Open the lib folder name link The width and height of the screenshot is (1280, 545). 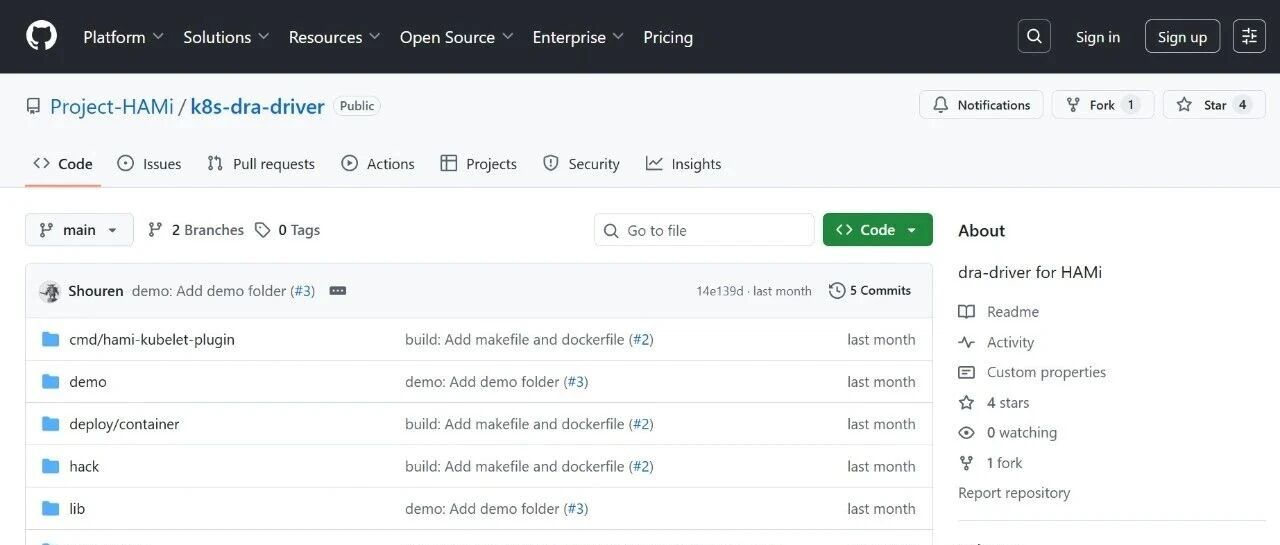(77, 508)
